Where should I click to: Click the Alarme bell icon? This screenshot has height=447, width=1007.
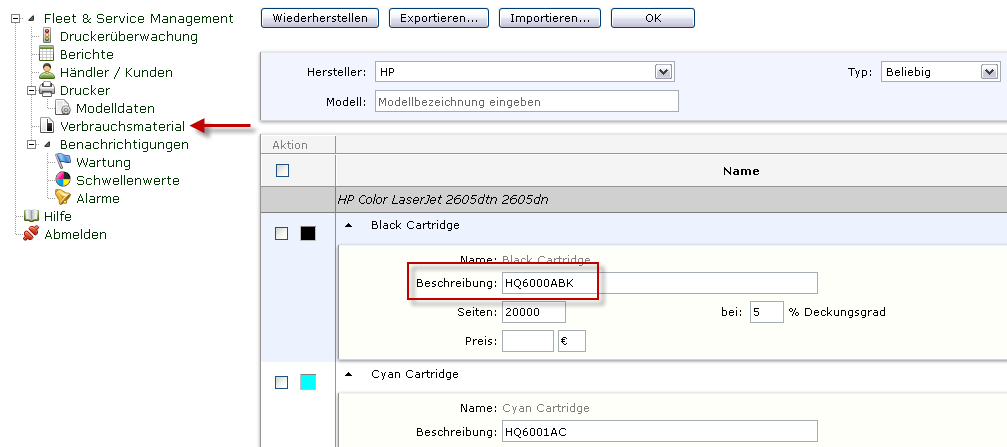pos(63,198)
